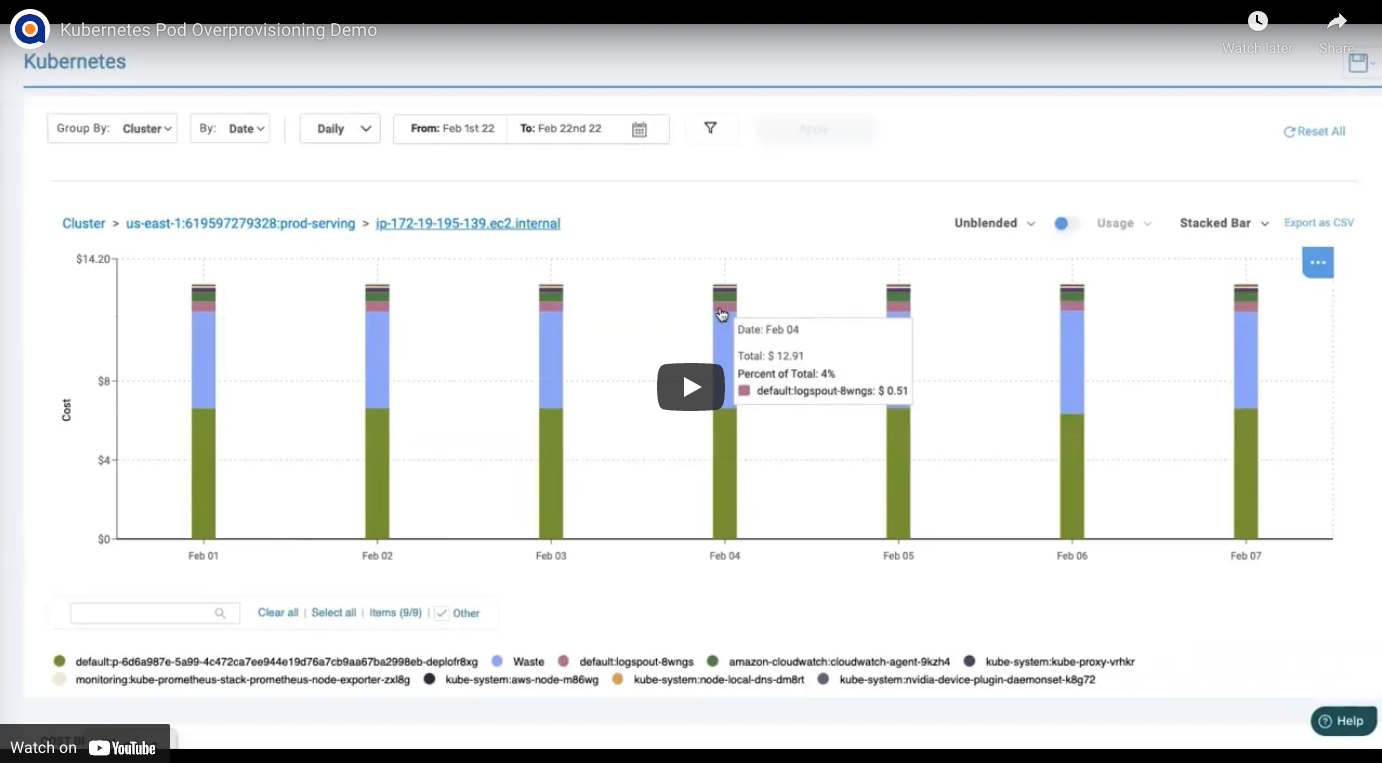Play the YouTube video
The width and height of the screenshot is (1382, 763).
point(691,386)
